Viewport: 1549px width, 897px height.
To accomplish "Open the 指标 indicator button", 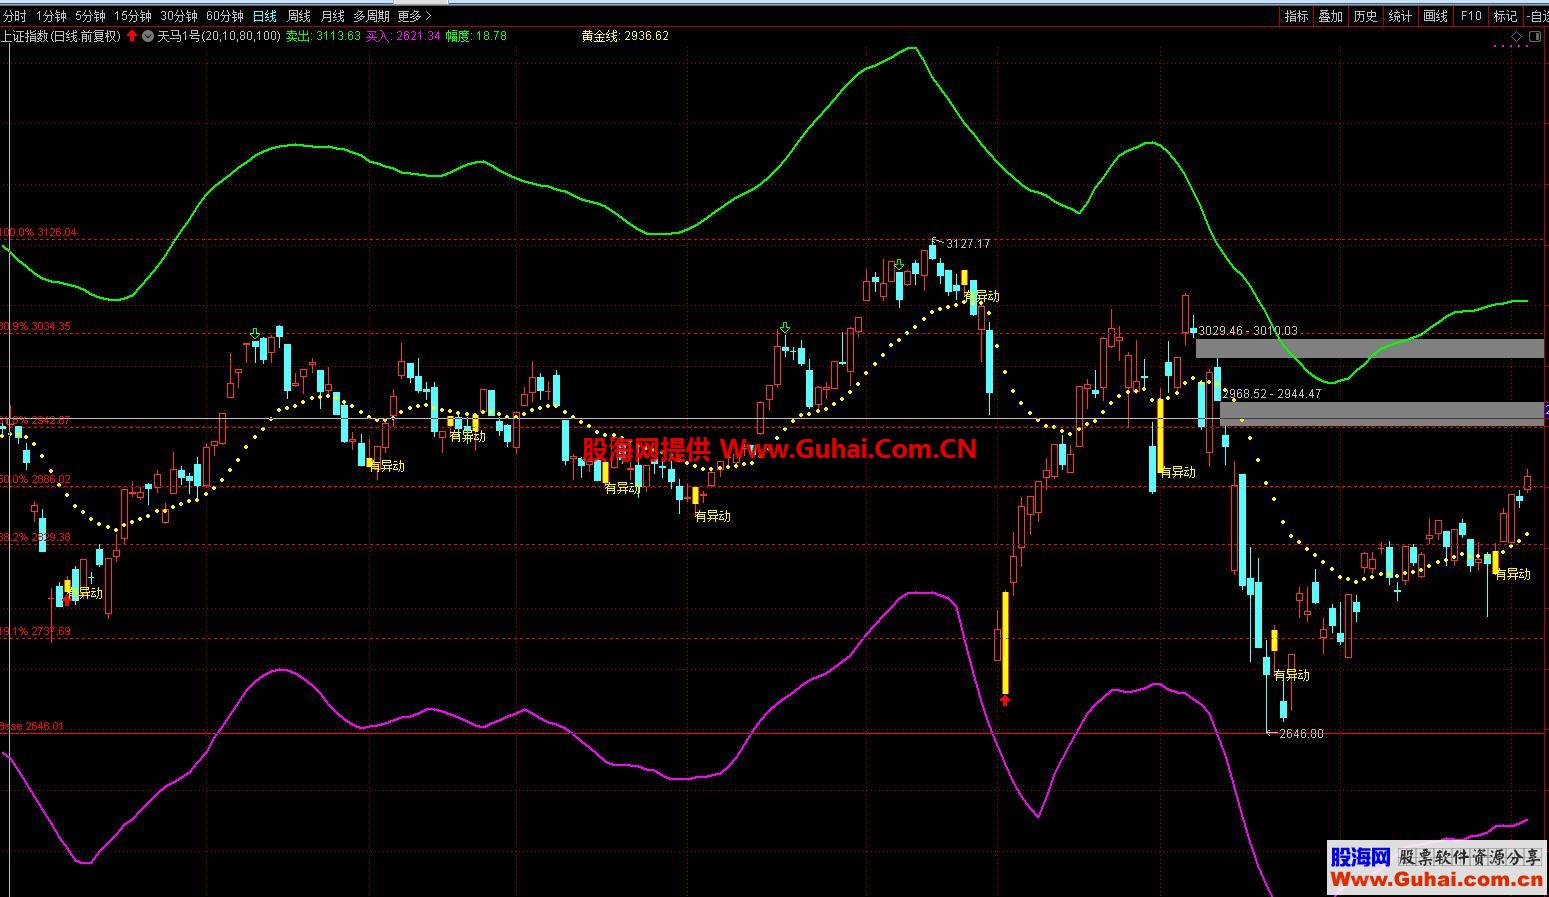I will [1296, 16].
